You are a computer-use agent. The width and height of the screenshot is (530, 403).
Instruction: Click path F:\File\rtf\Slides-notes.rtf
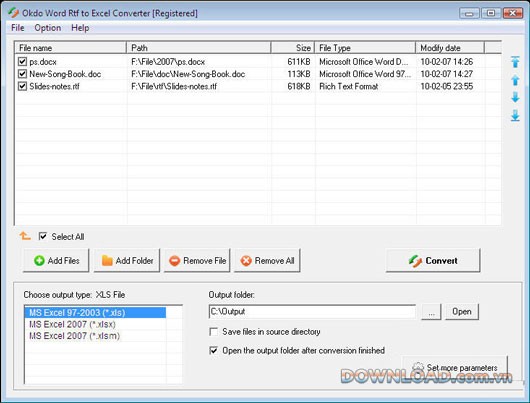(x=174, y=86)
